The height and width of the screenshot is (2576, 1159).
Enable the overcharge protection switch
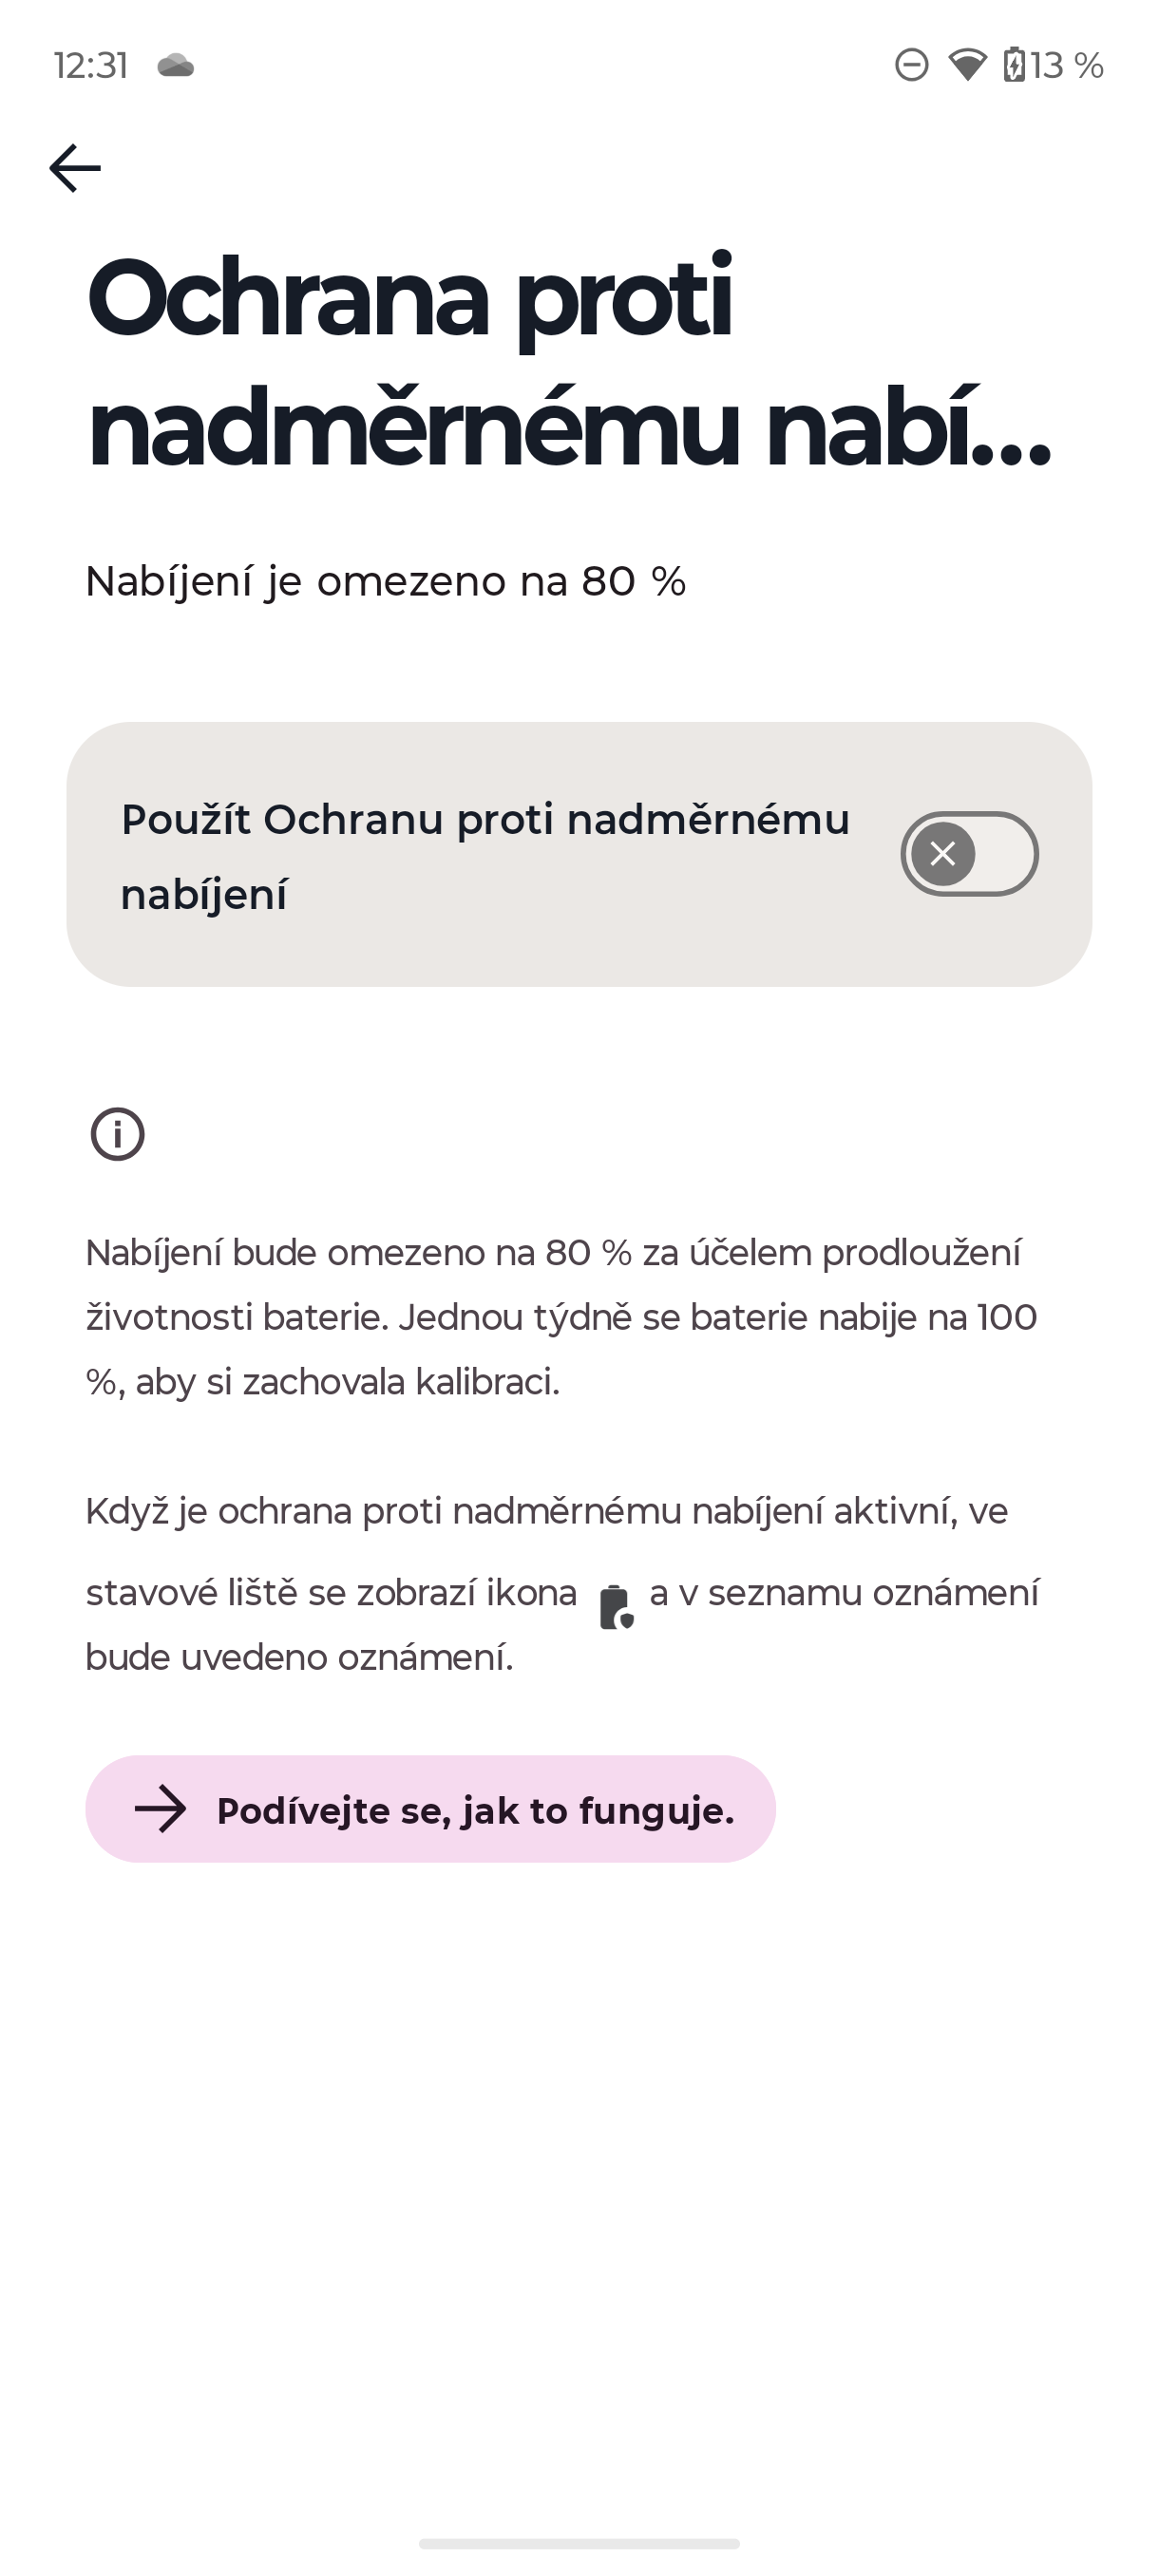(969, 854)
